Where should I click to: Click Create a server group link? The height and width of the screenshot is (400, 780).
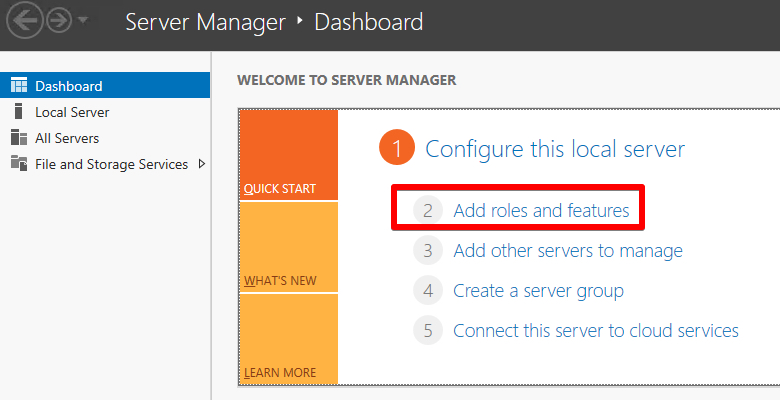[x=538, y=291]
